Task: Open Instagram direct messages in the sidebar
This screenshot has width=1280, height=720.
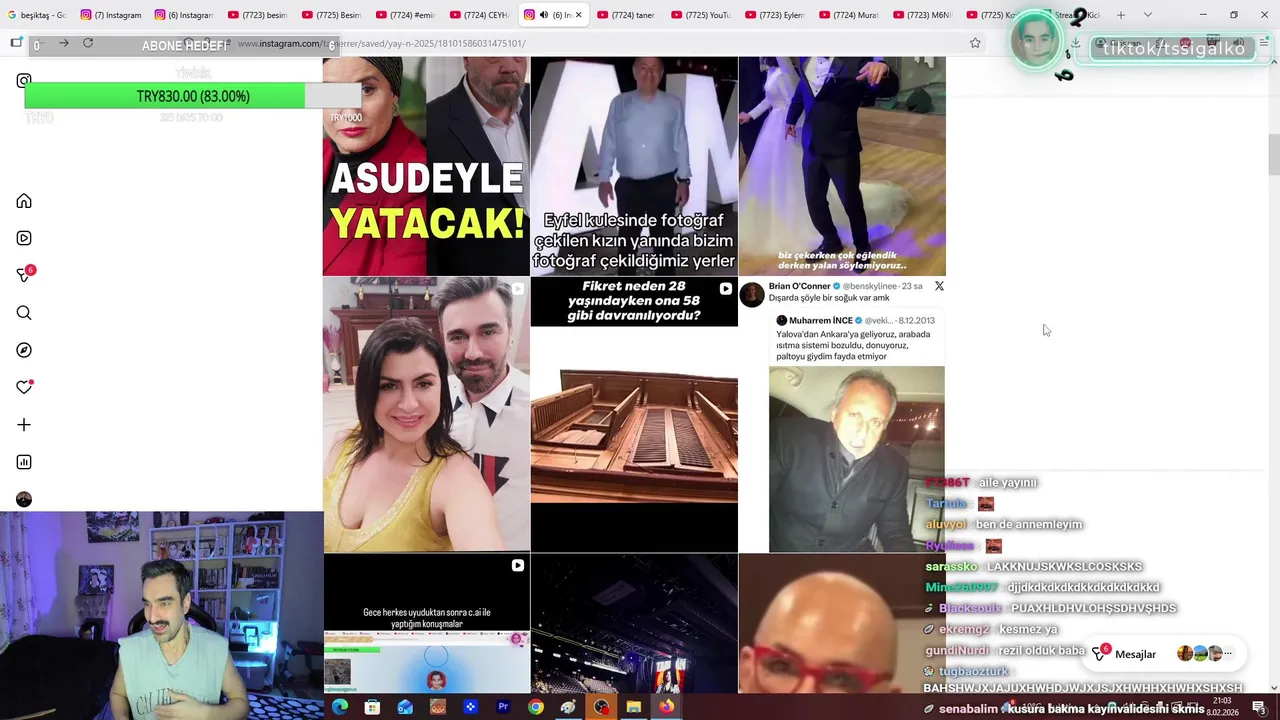Action: pos(25,275)
